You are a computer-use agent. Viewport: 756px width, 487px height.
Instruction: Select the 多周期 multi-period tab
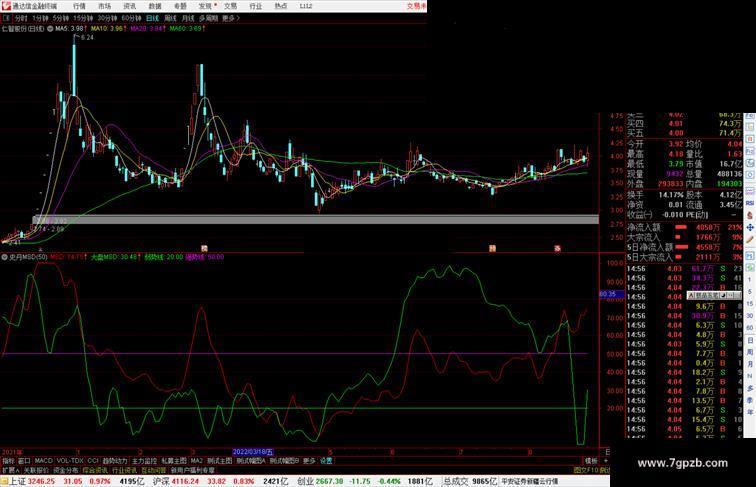pyautogui.click(x=208, y=18)
